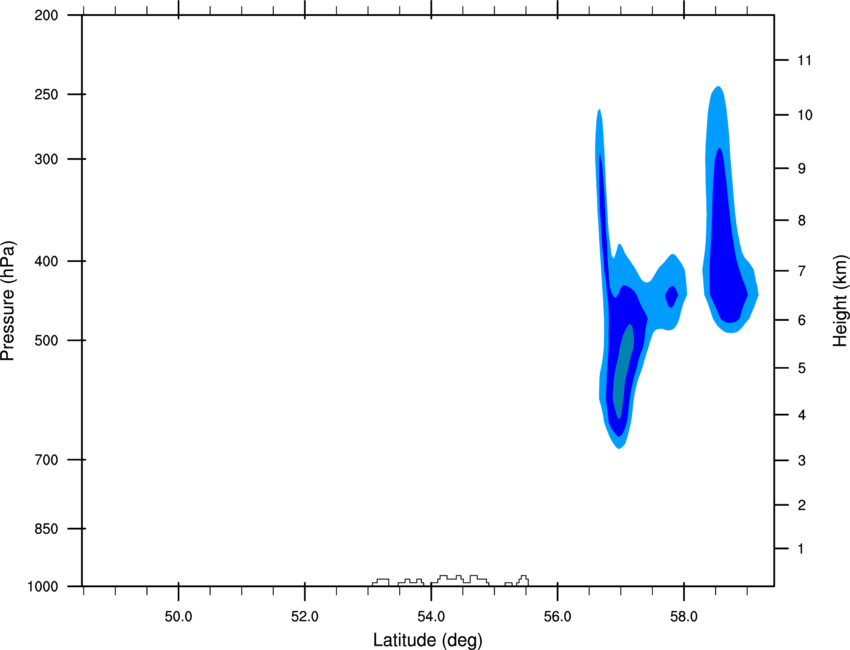Click the 'Height (km)' axis title
The height and width of the screenshot is (650, 850).
(x=840, y=300)
